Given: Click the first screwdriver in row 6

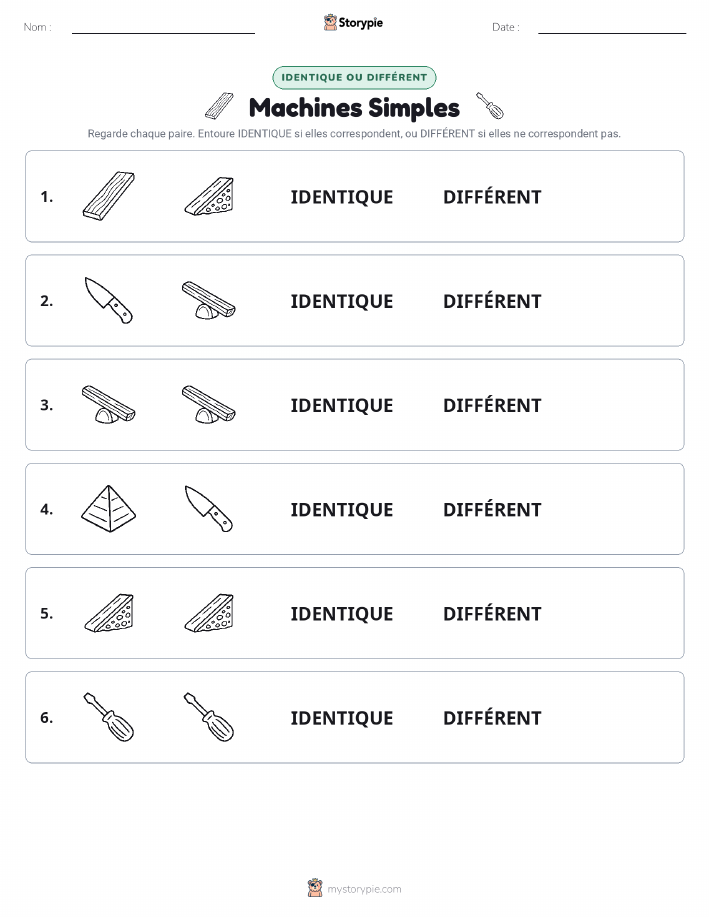Looking at the screenshot, I should click(x=109, y=716).
